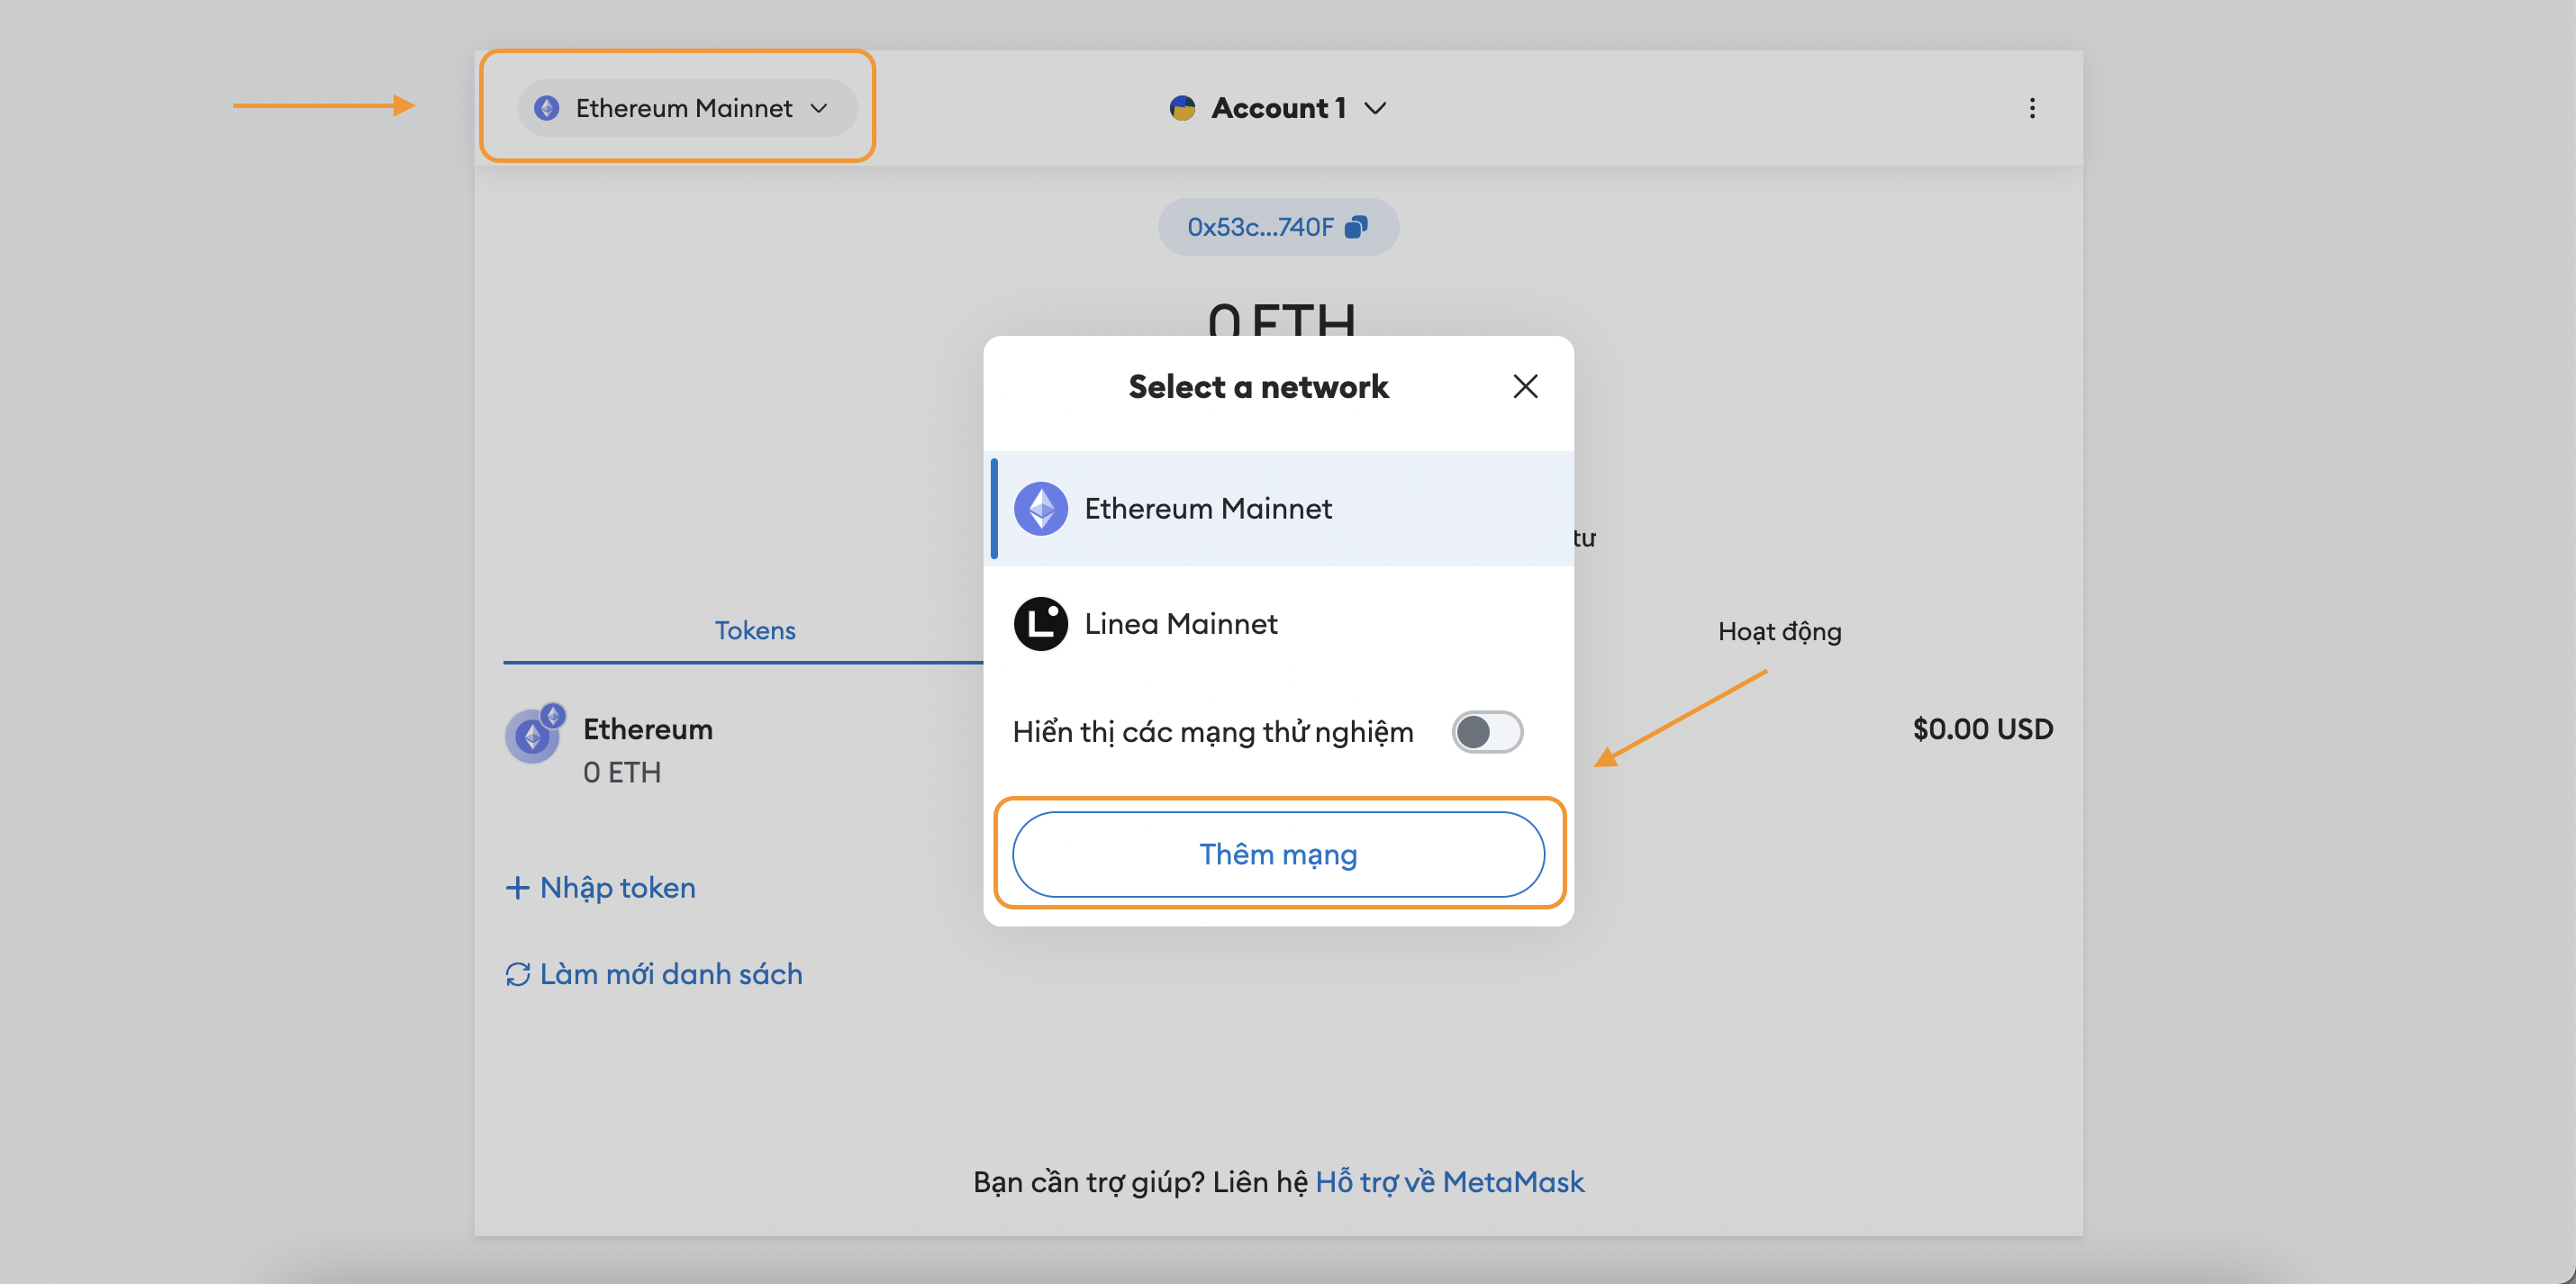Switch to the Hoạt động tab

[1778, 632]
